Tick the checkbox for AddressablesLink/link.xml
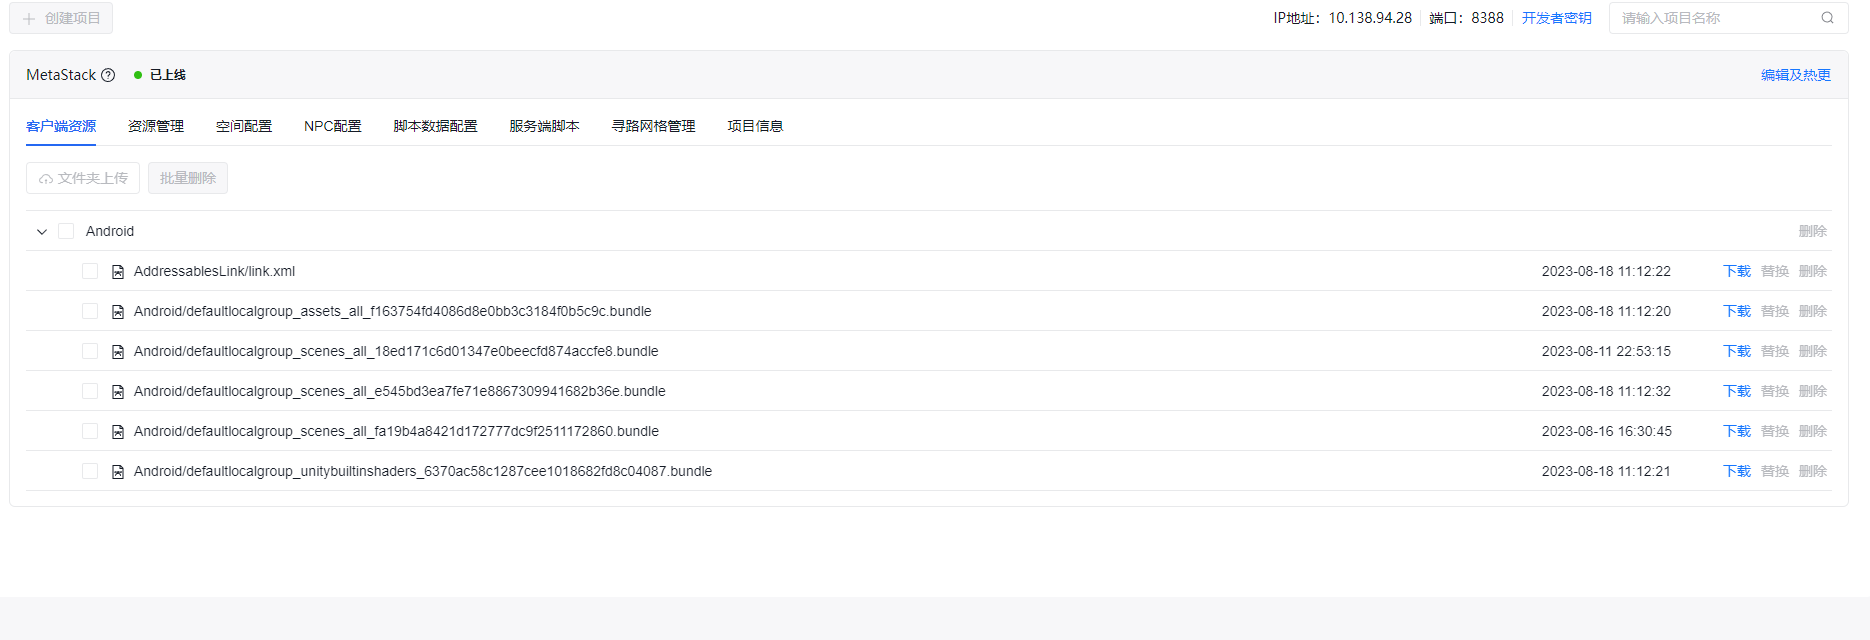This screenshot has width=1870, height=640. click(90, 271)
